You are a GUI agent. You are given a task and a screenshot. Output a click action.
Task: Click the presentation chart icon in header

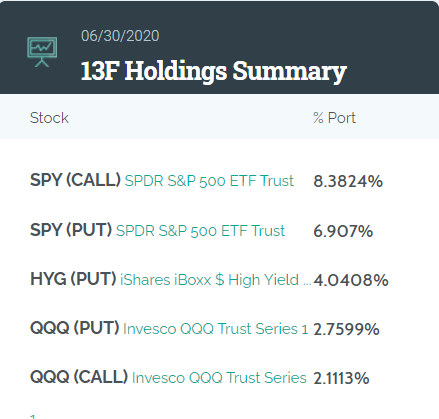pos(42,52)
